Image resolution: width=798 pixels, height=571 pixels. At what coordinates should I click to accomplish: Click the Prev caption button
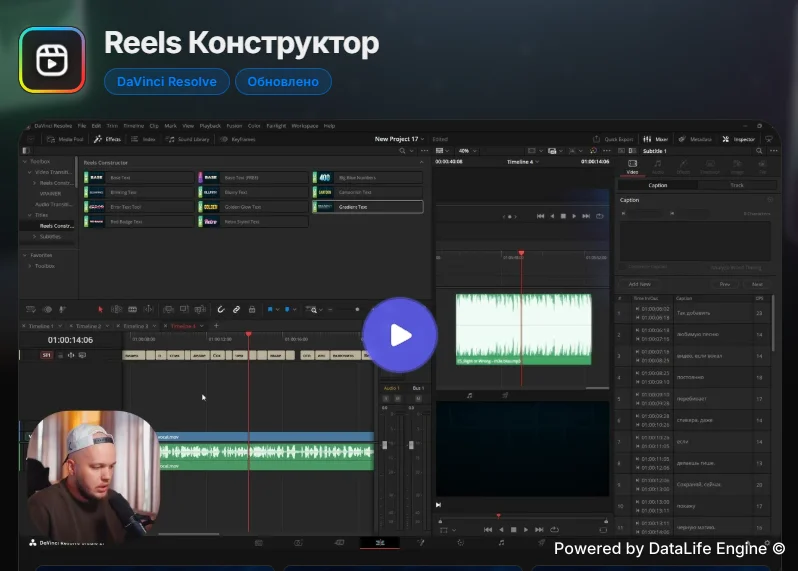click(725, 284)
